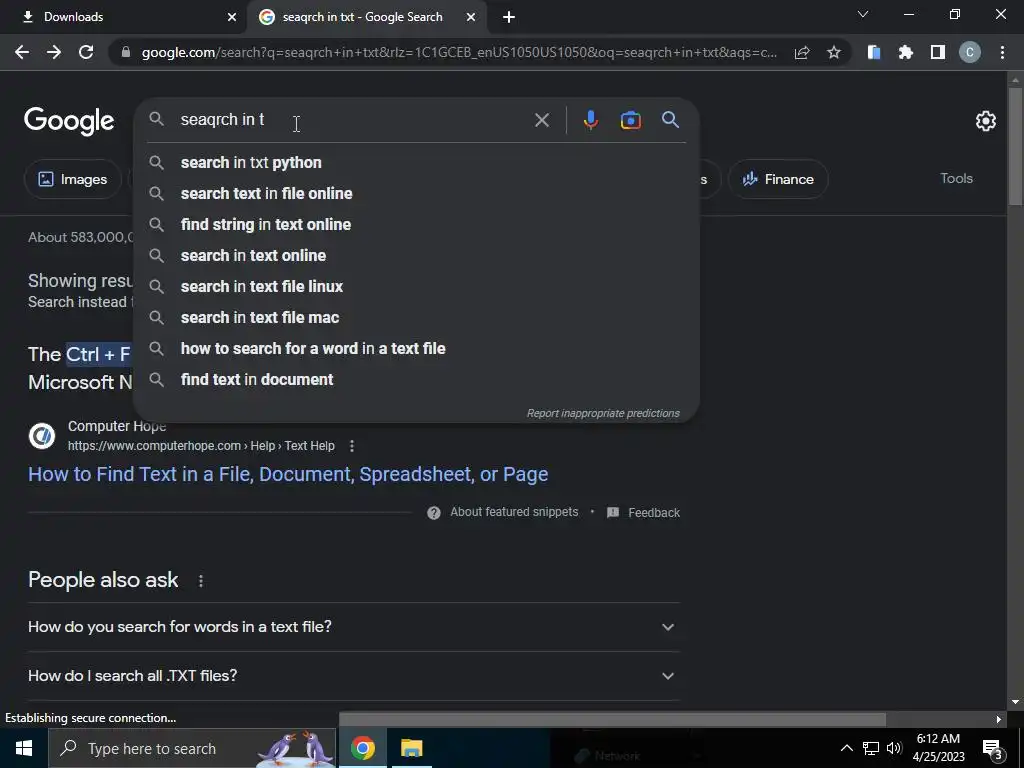The image size is (1024, 768).
Task: Click the Windows 'Type here to search' box
Action: coord(191,748)
